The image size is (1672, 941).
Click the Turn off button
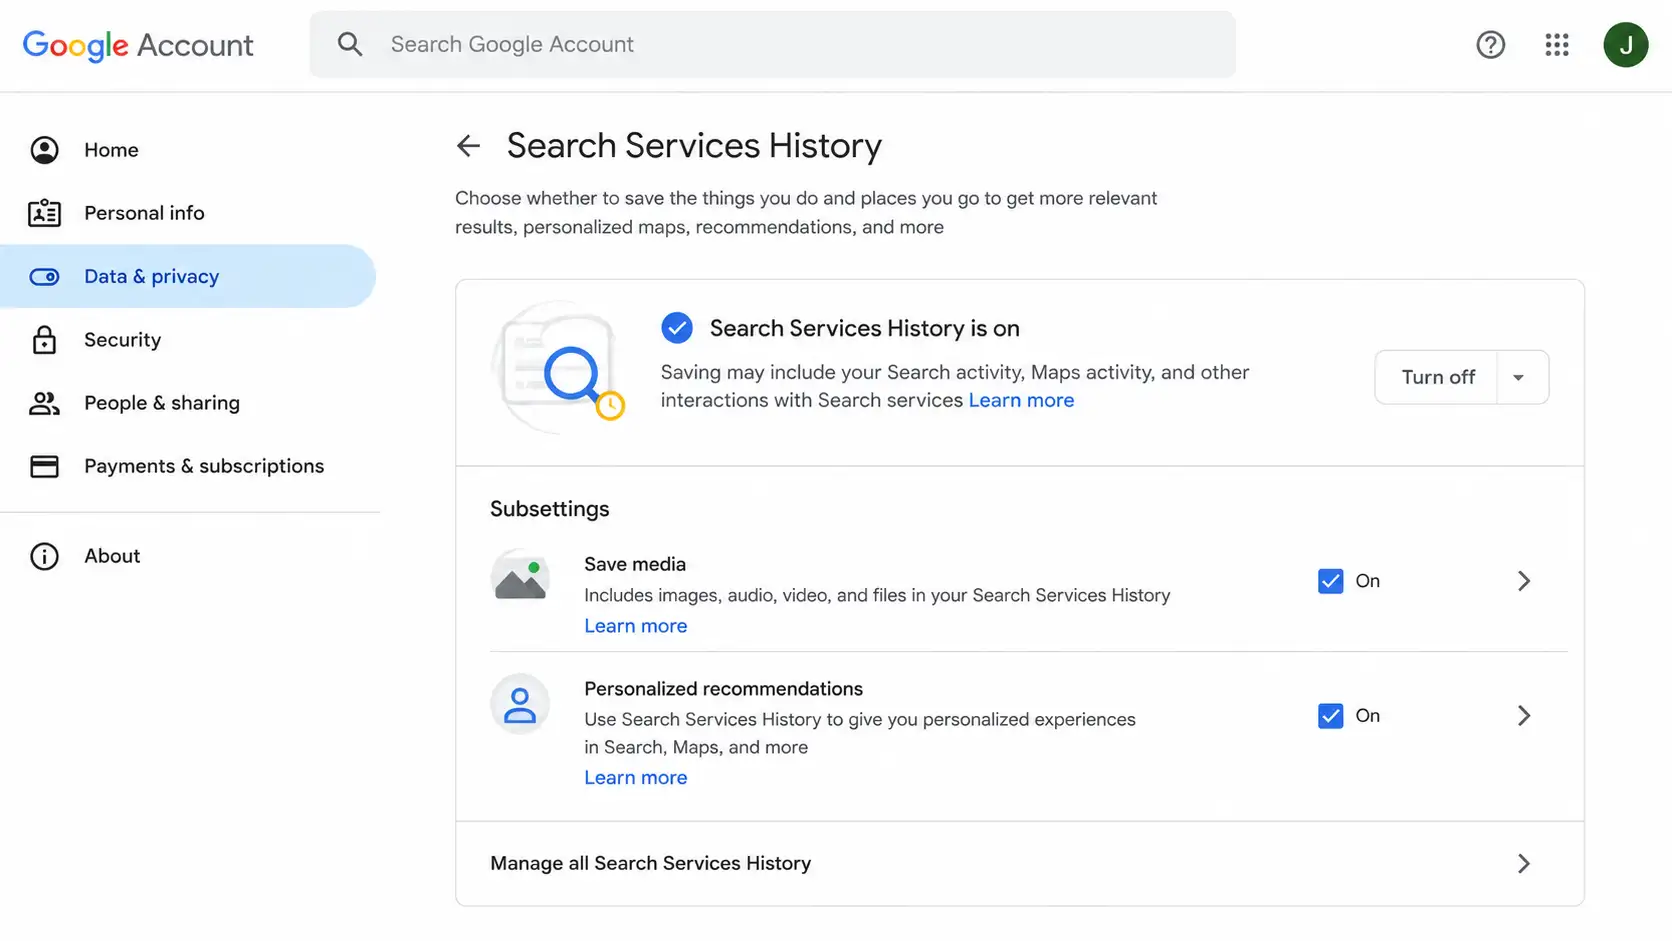tap(1437, 377)
